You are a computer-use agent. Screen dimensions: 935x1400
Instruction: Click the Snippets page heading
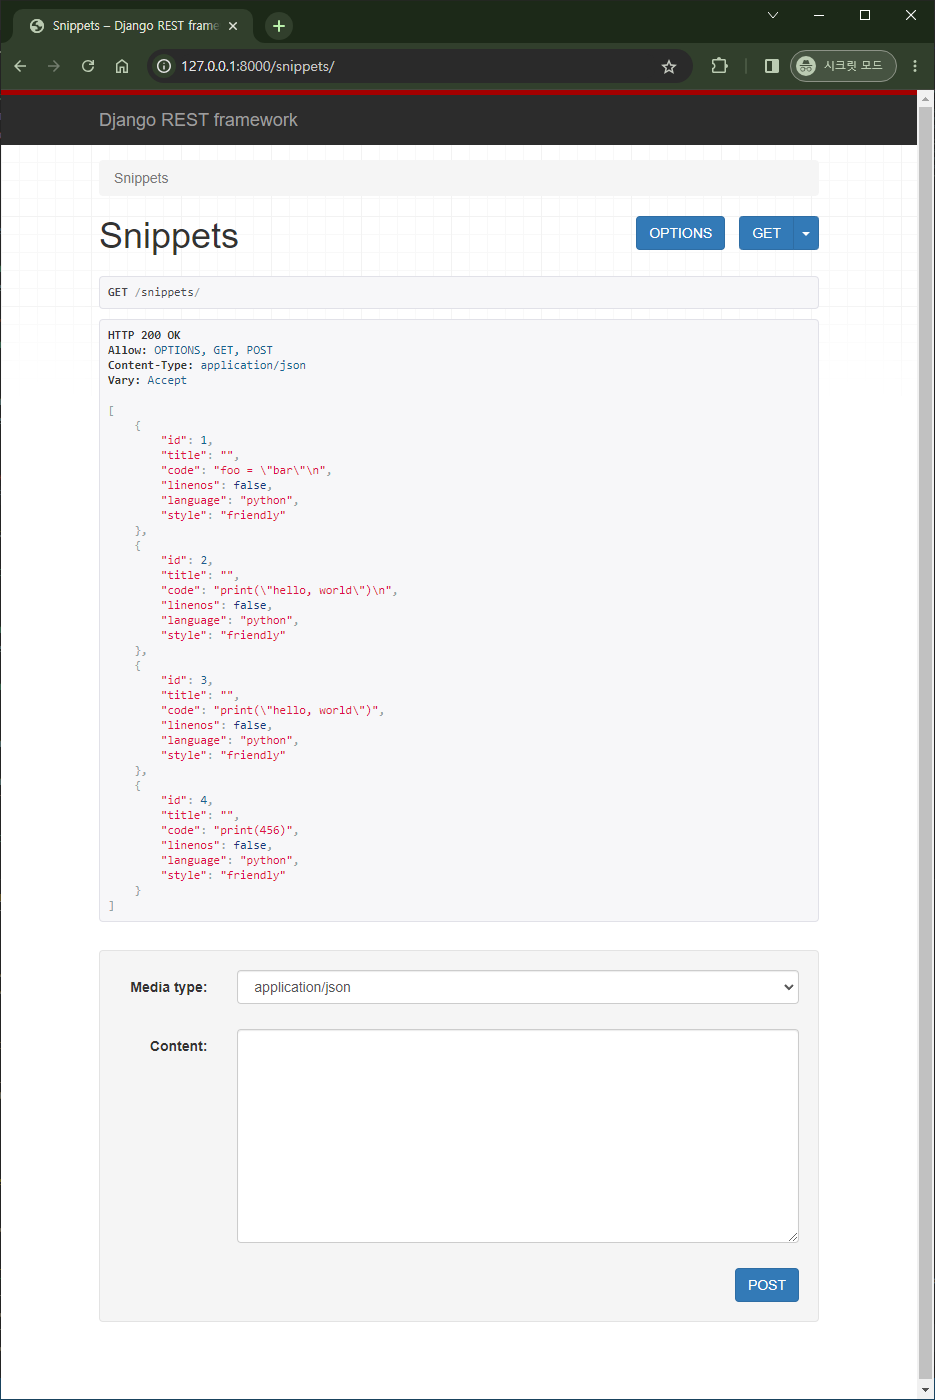coord(169,236)
